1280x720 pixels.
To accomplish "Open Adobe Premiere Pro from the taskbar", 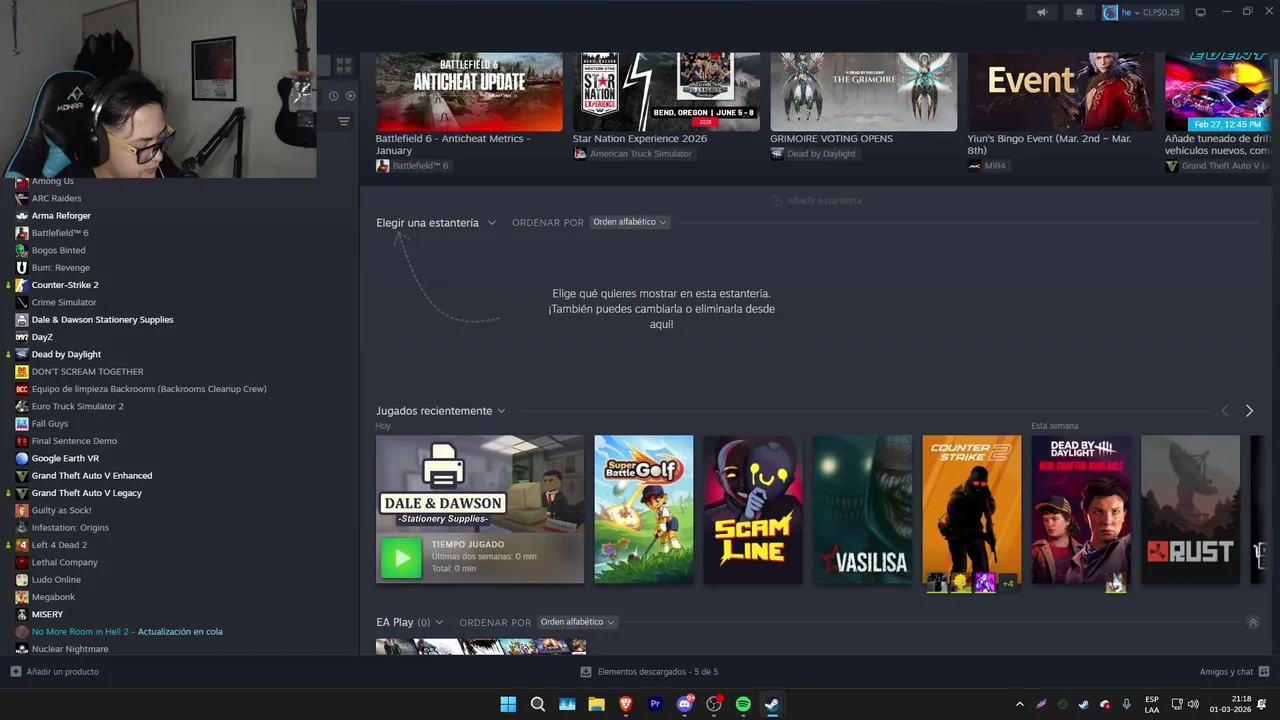I will 656,704.
